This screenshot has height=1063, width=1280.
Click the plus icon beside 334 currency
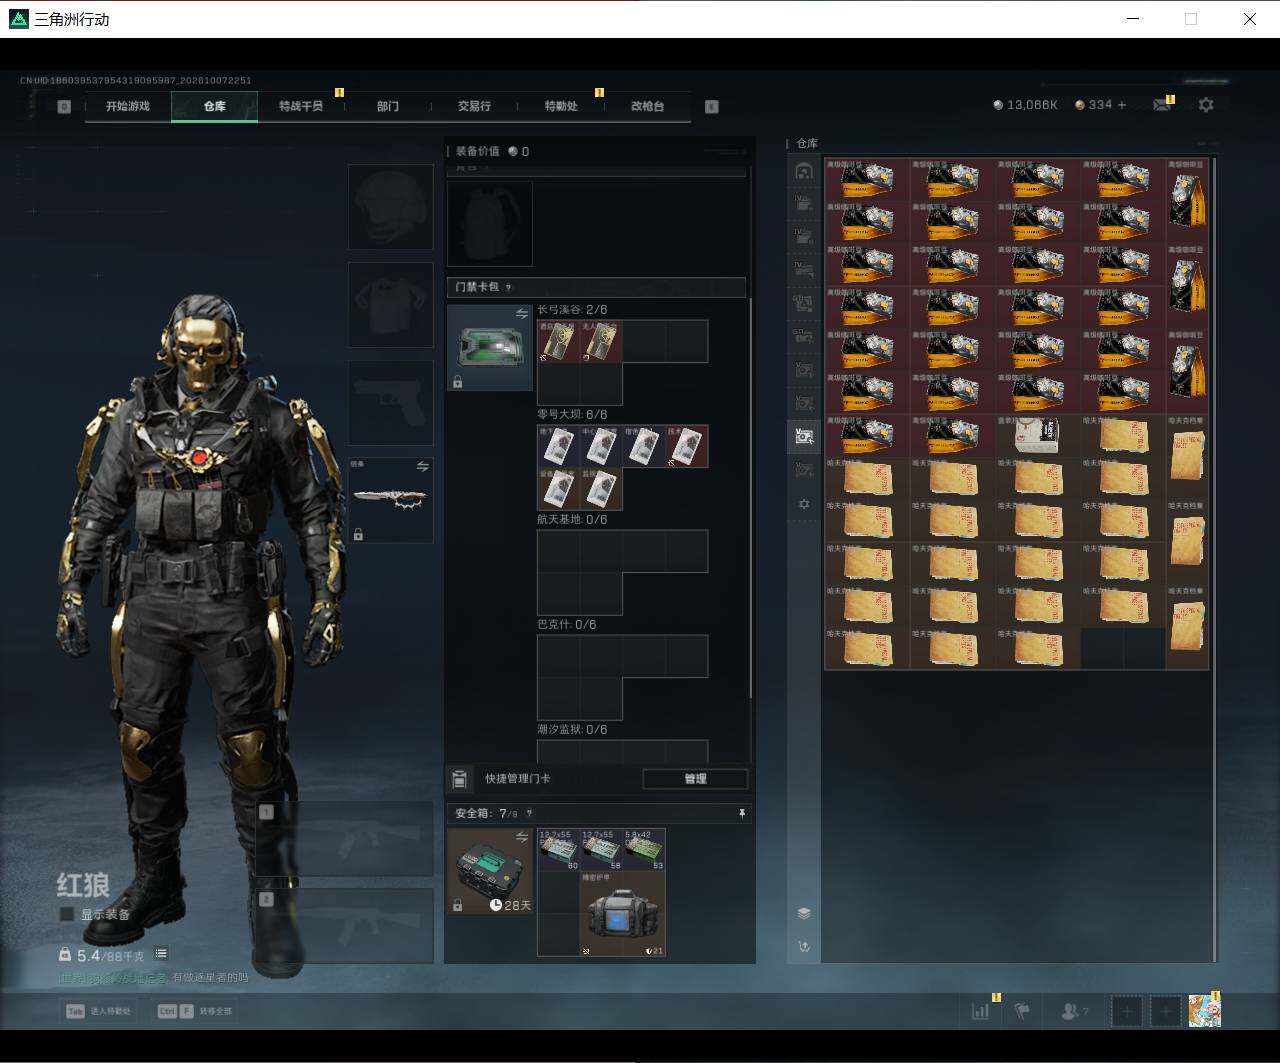pyautogui.click(x=1122, y=105)
